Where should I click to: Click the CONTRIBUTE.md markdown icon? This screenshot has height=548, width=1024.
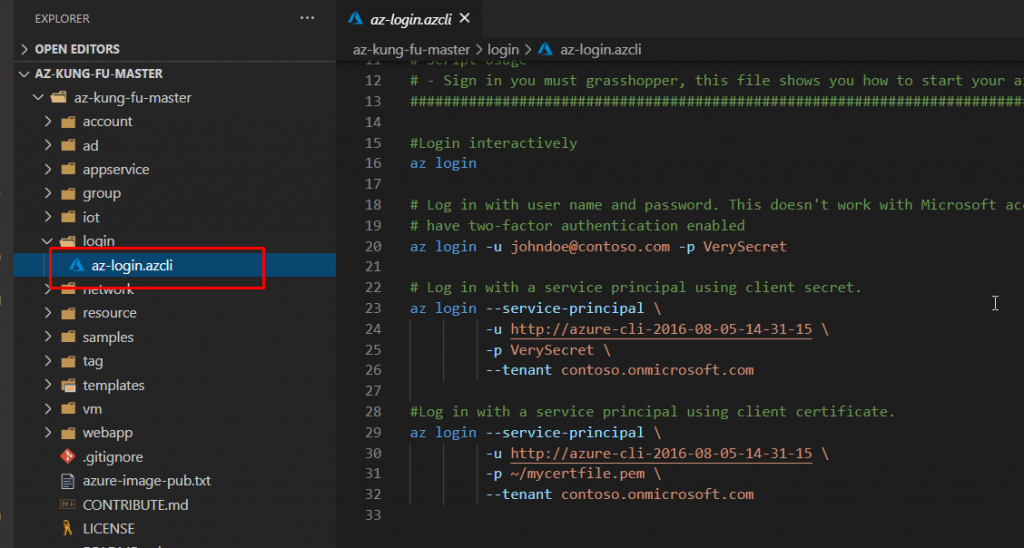[68, 505]
